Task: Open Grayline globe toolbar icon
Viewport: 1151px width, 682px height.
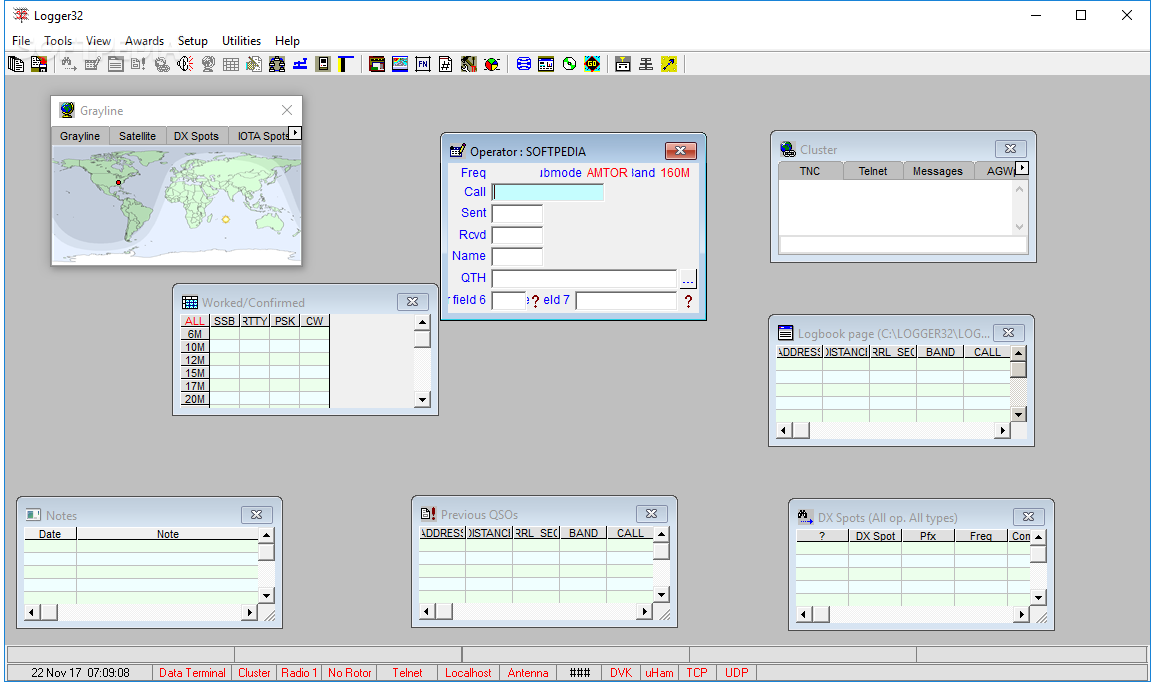Action: coord(208,64)
